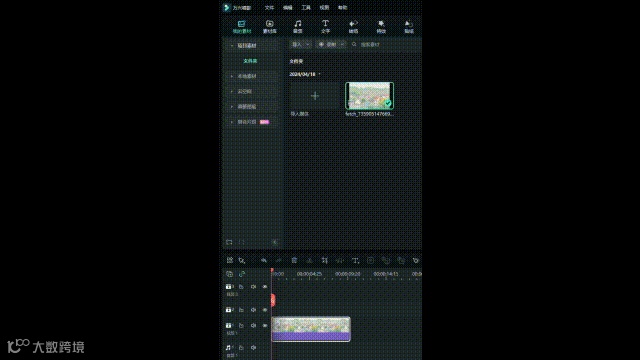
Task: Mute video track 1
Action: tap(253, 326)
